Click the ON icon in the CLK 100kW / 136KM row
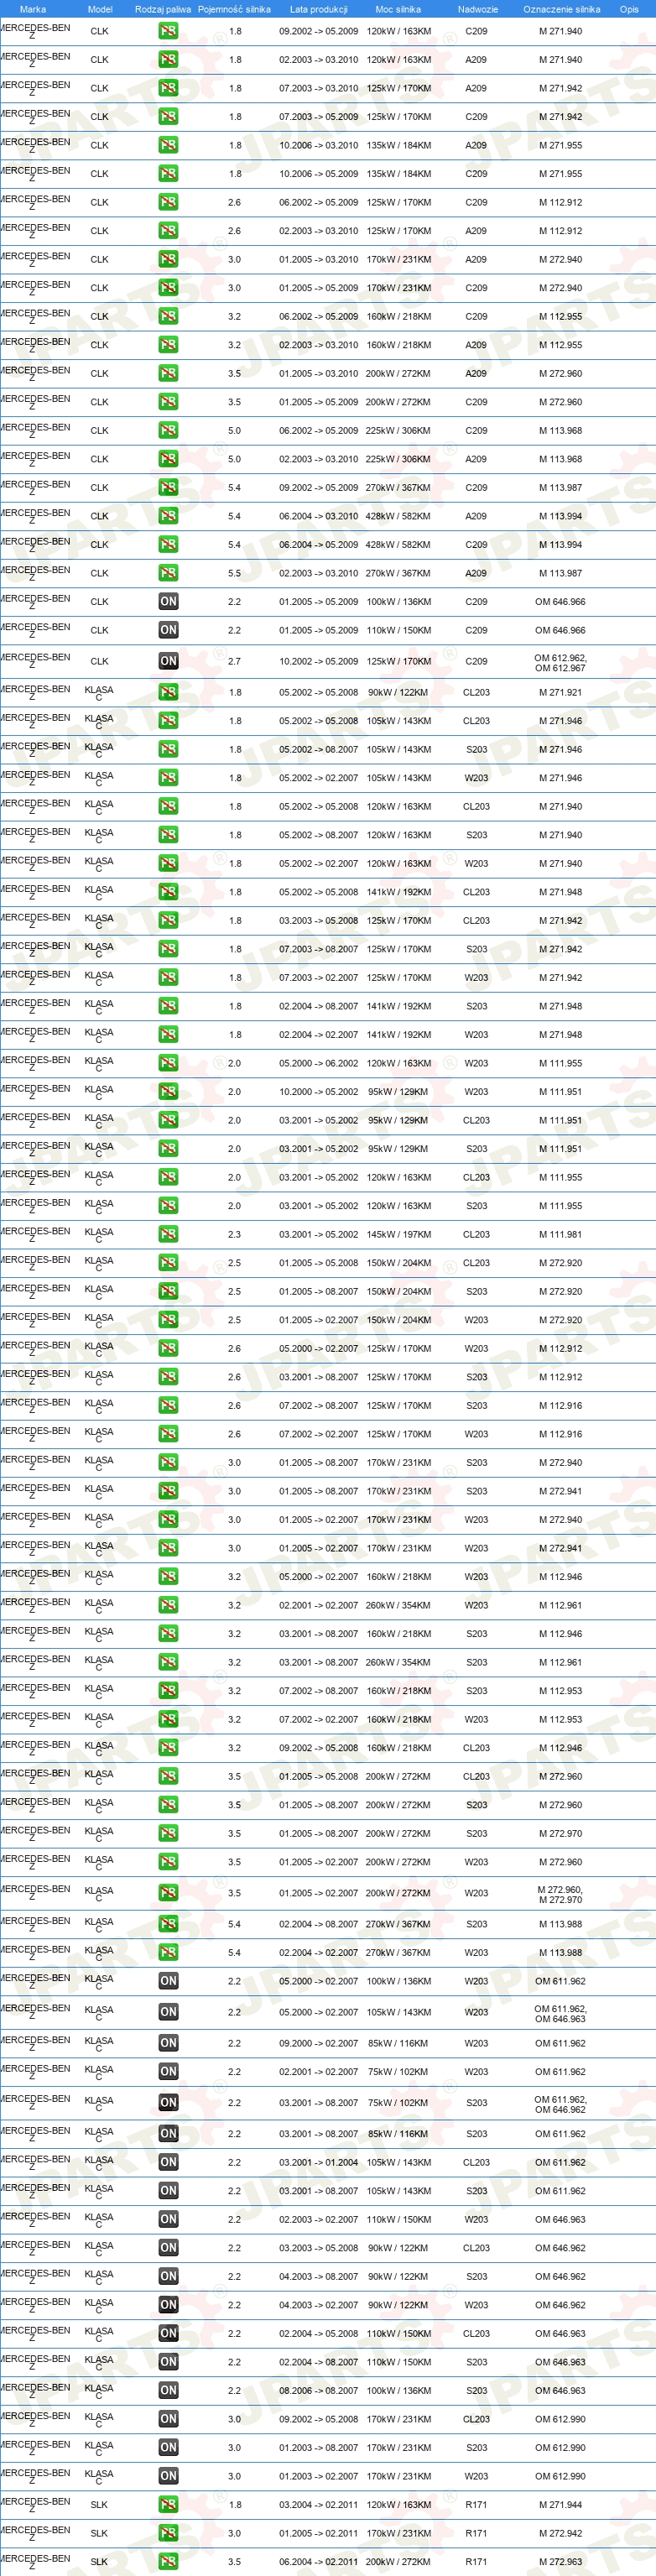 pos(168,602)
